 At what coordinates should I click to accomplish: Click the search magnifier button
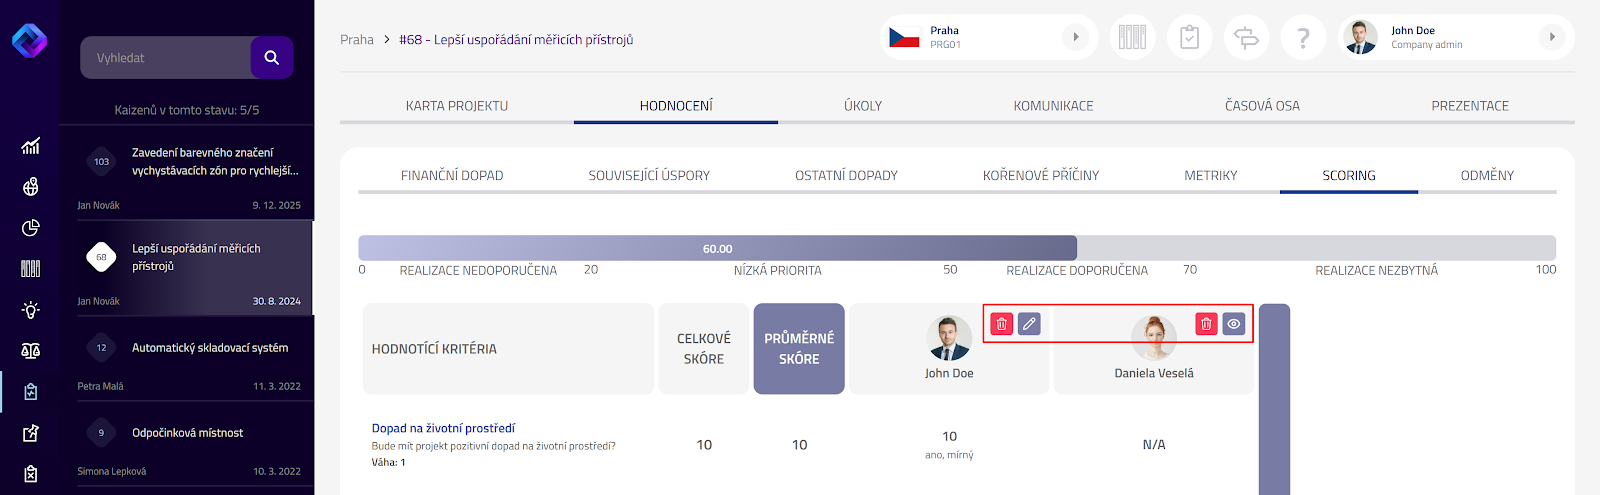click(271, 58)
